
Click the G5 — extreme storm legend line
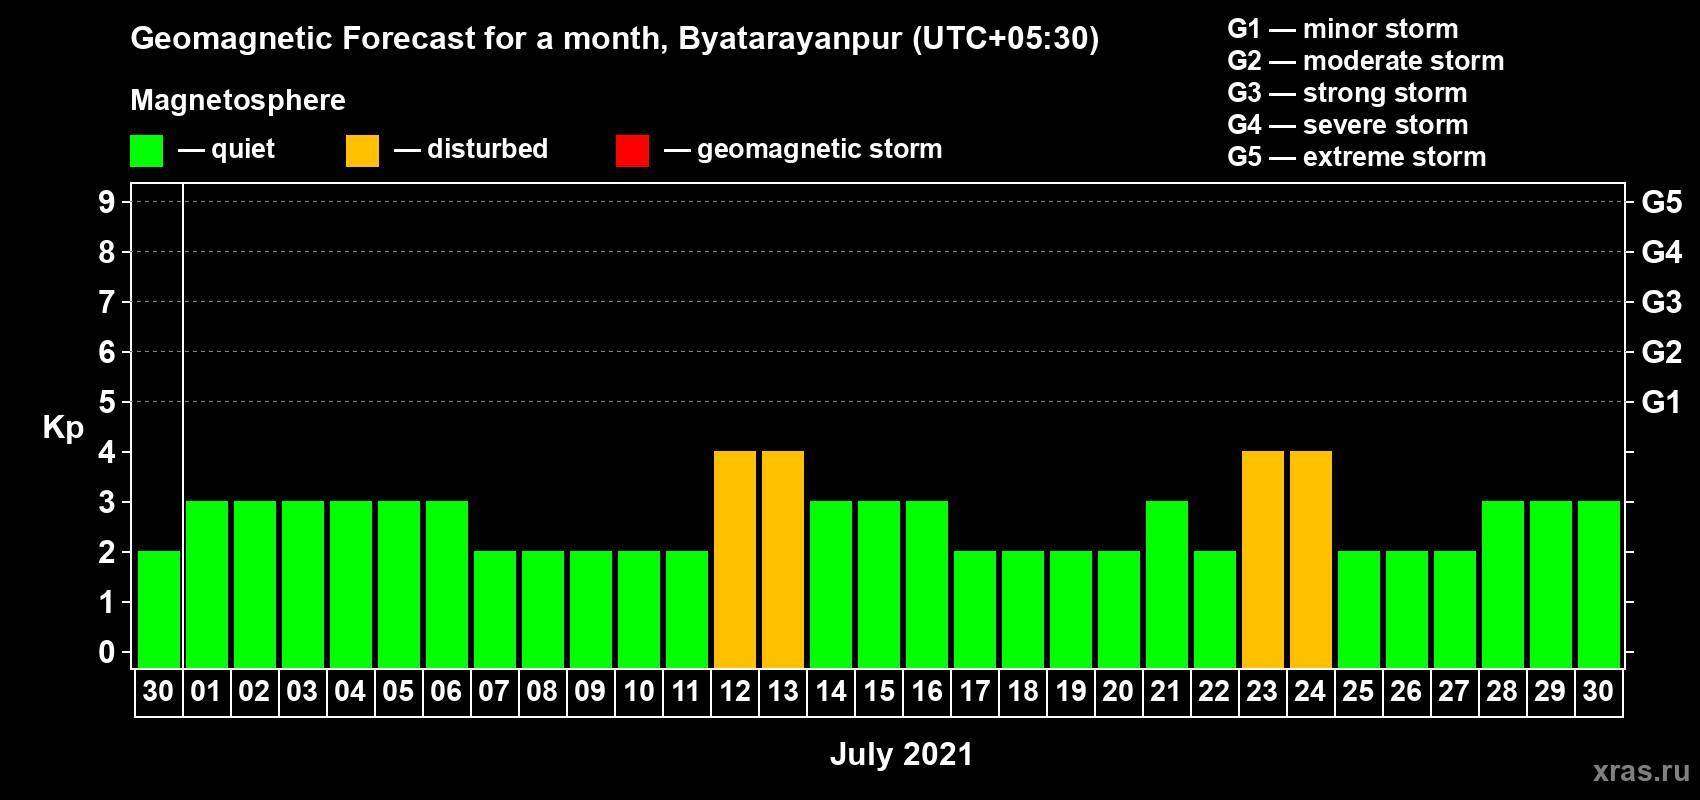[1357, 157]
